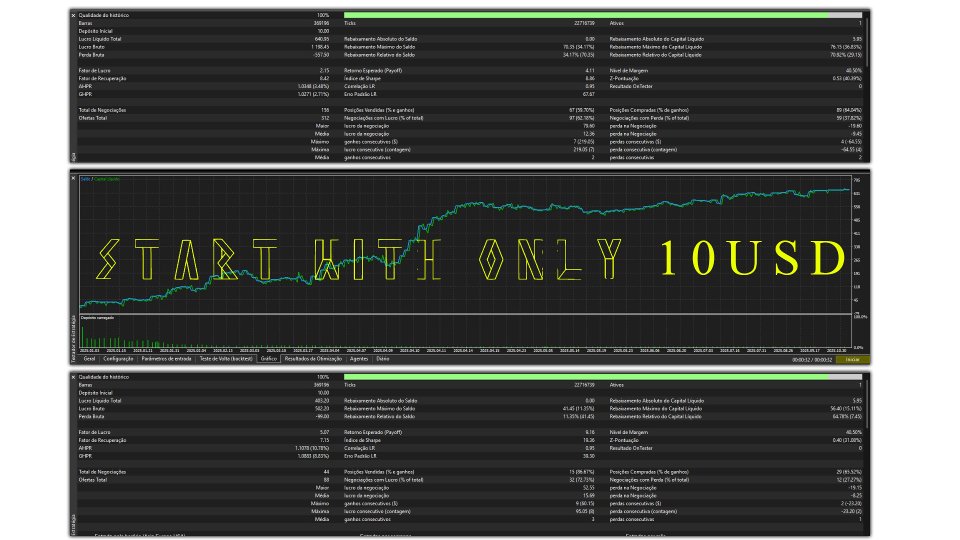Screen dimensions: 960x540
Task: Click the elapsed time readout 00:00:32 / 00:00:32
Action: [812, 359]
